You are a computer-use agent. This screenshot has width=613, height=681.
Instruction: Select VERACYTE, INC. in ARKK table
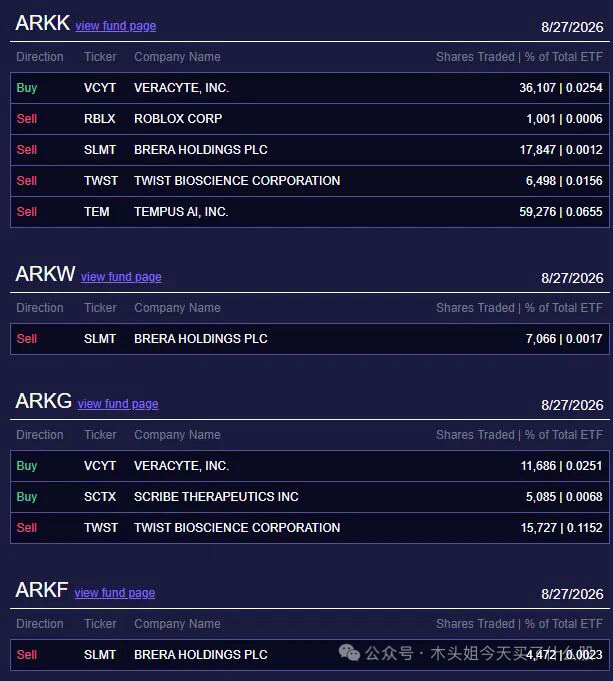(x=181, y=88)
